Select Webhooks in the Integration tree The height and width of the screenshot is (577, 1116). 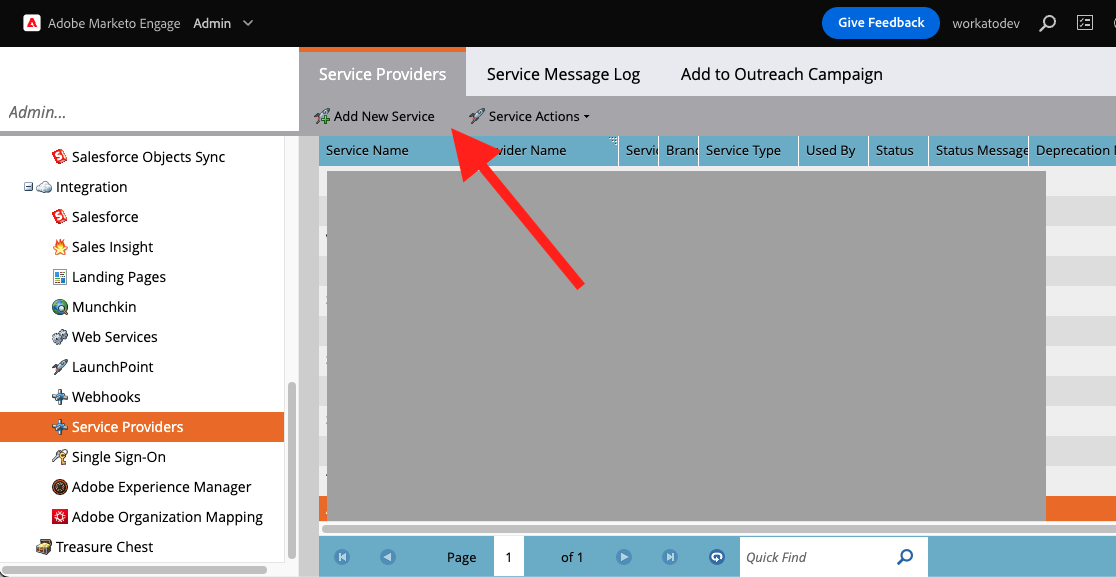tap(106, 397)
